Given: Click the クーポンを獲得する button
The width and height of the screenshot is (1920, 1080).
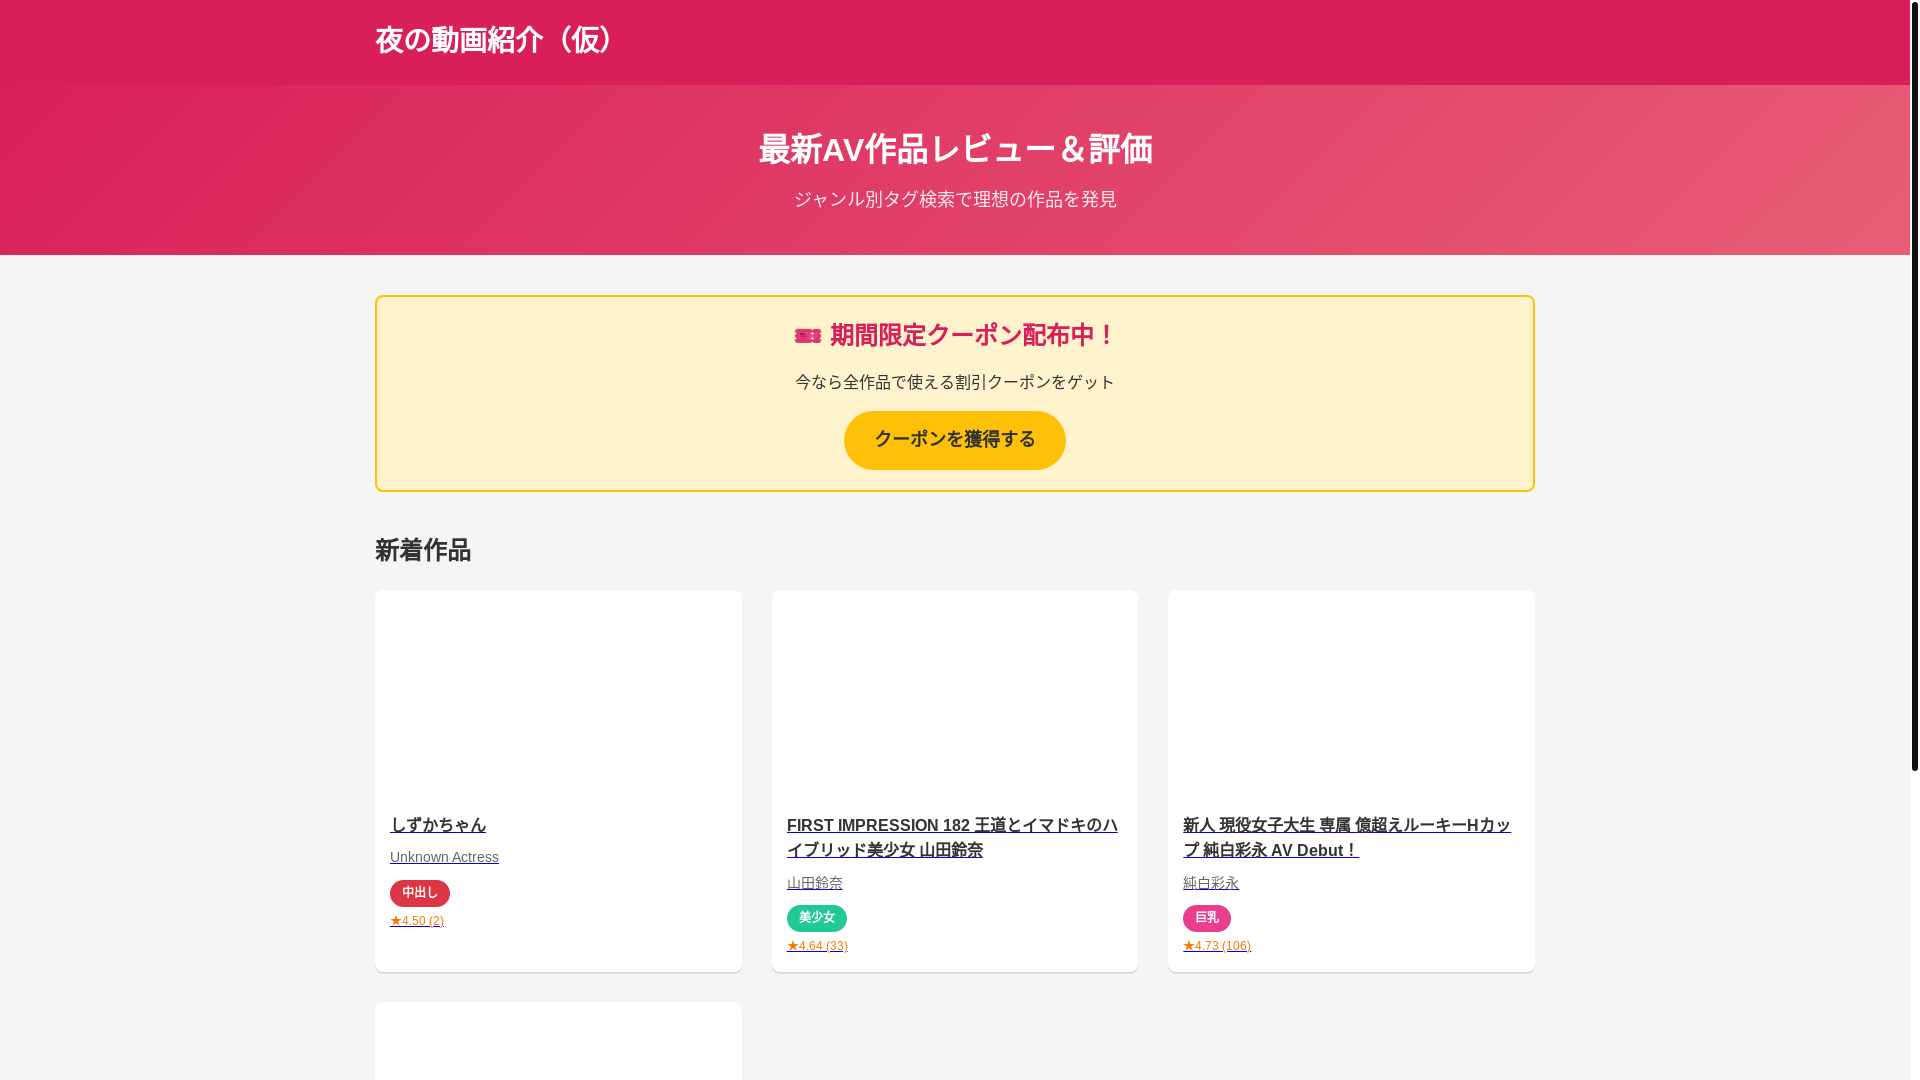Looking at the screenshot, I should 954,440.
